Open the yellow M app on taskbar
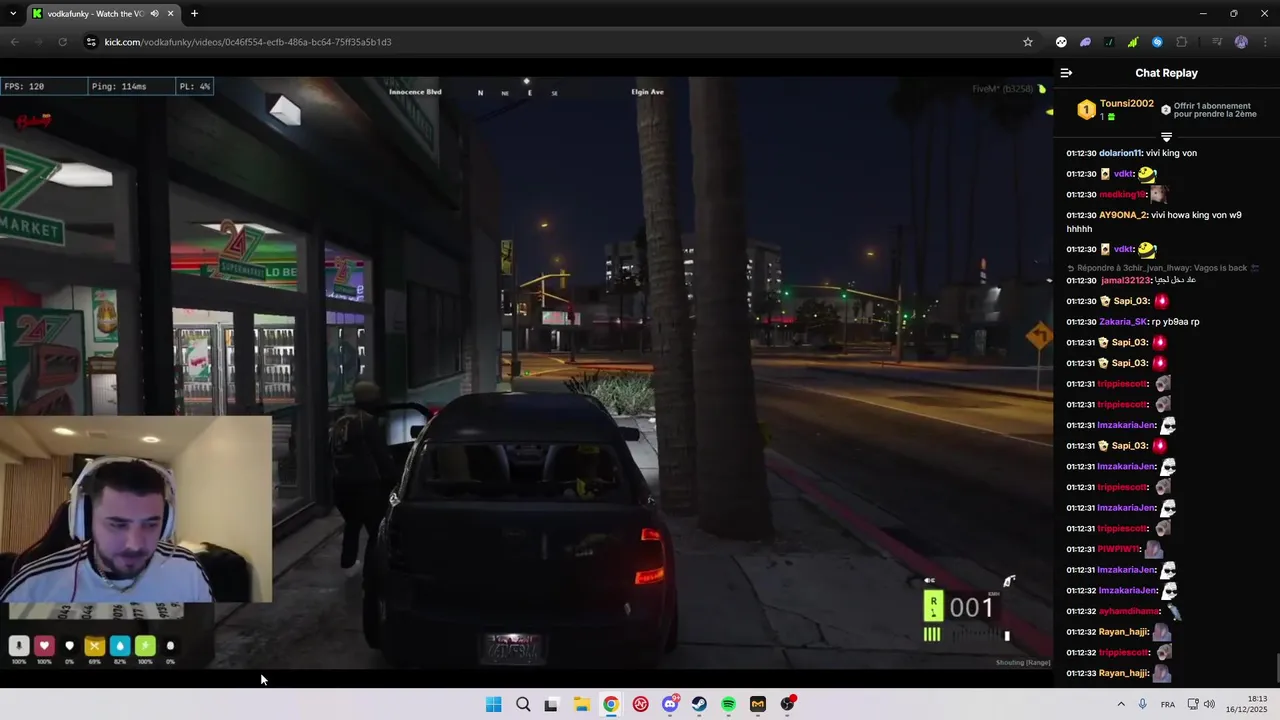Screen dimensions: 1280x720 click(x=758, y=704)
